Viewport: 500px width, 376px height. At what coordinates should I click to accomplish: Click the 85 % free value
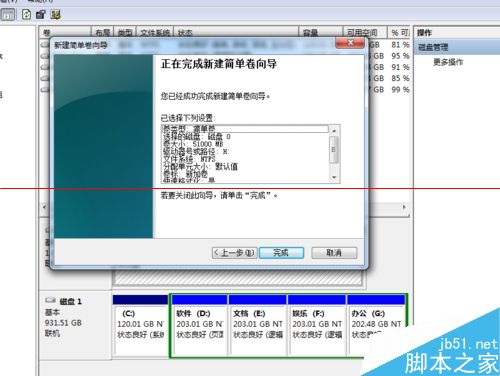click(400, 78)
